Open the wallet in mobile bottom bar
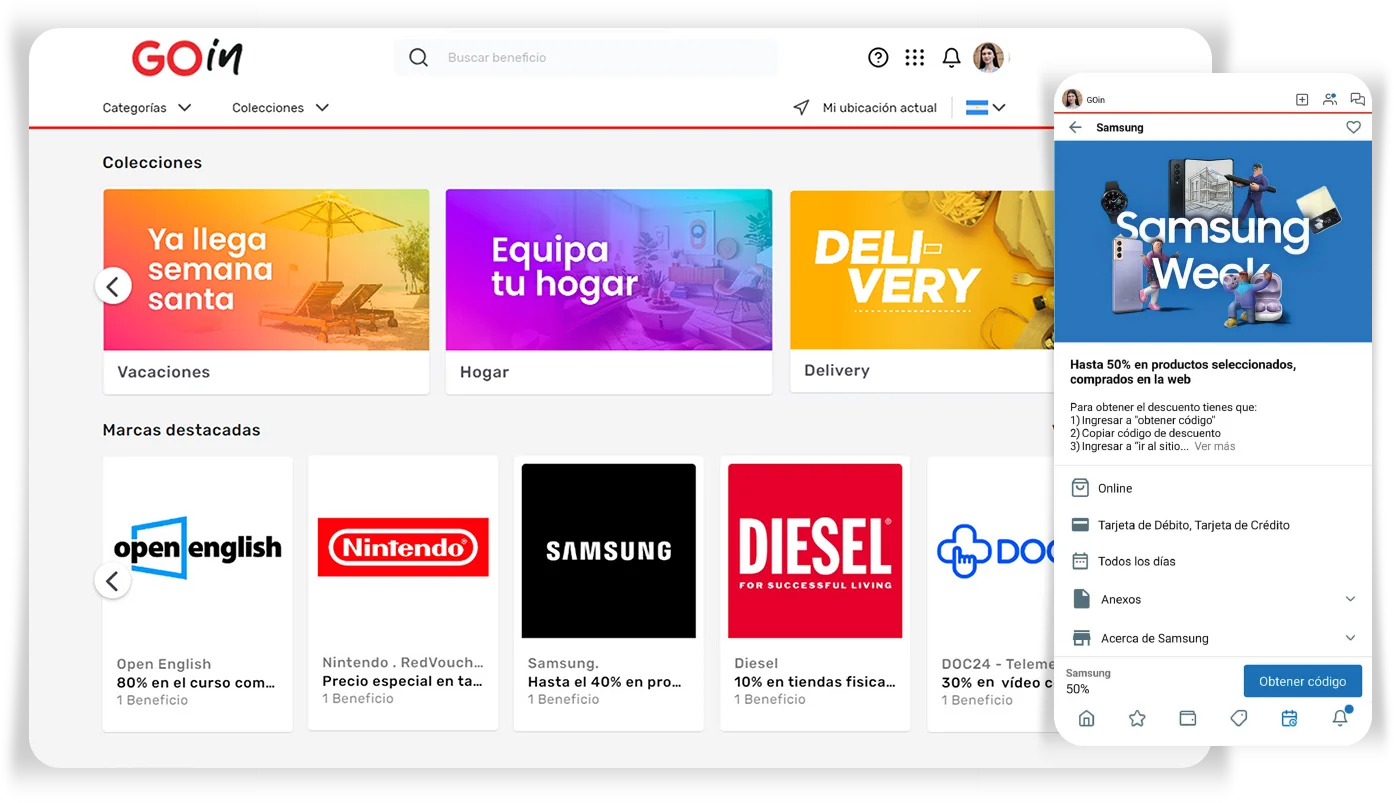Viewport: 1394px width, 803px height. (1188, 718)
